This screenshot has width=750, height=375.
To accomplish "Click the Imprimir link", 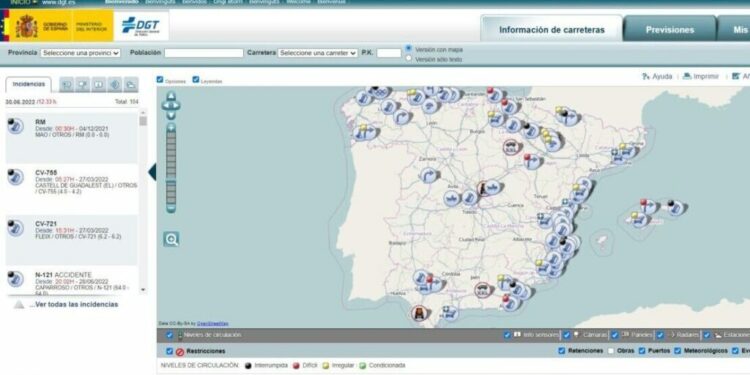I will click(x=706, y=77).
